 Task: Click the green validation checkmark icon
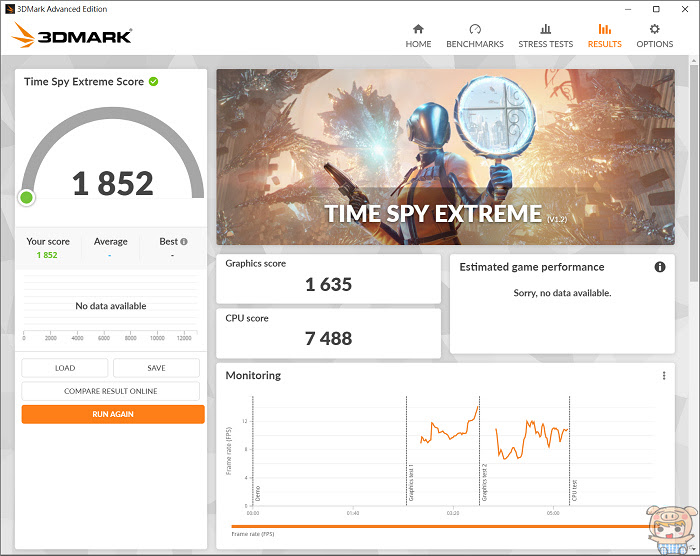click(x=154, y=82)
